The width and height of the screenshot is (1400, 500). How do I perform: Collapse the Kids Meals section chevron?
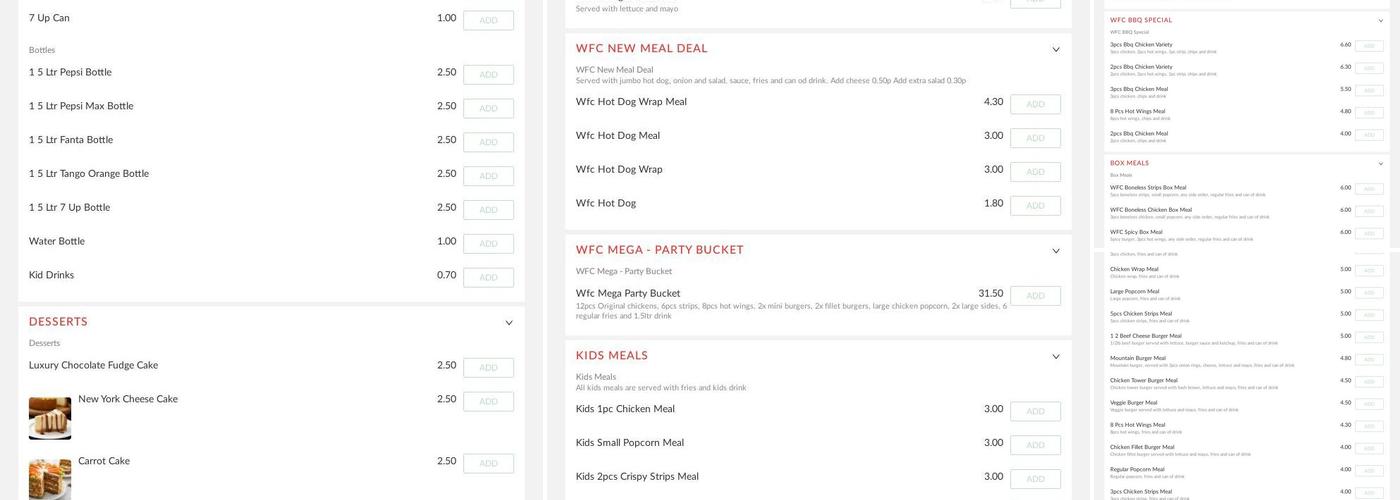[x=1056, y=357]
